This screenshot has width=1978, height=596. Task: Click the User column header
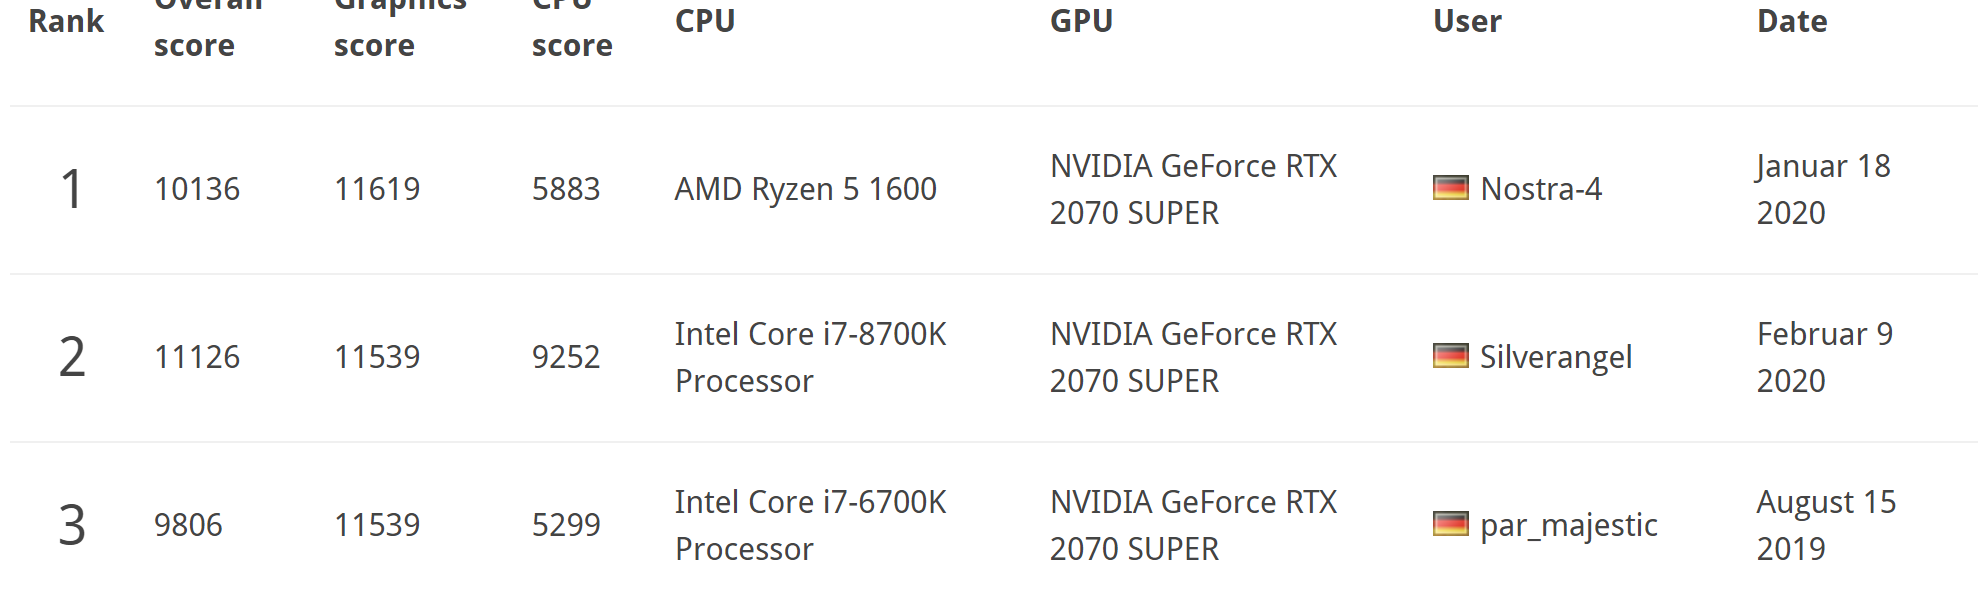[x=1467, y=21]
